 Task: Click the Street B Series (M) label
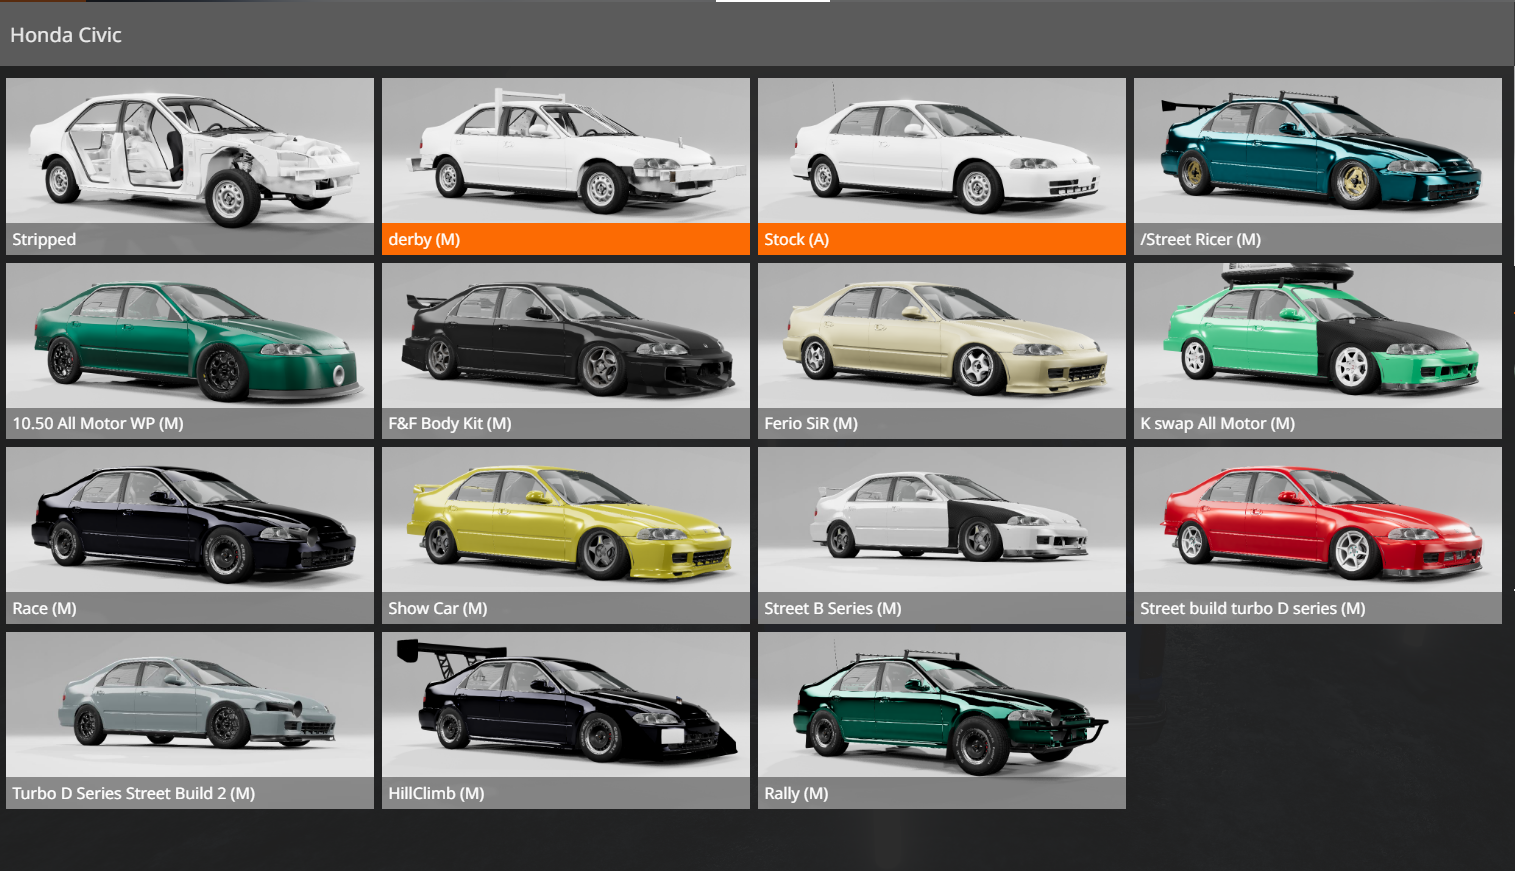(x=833, y=609)
